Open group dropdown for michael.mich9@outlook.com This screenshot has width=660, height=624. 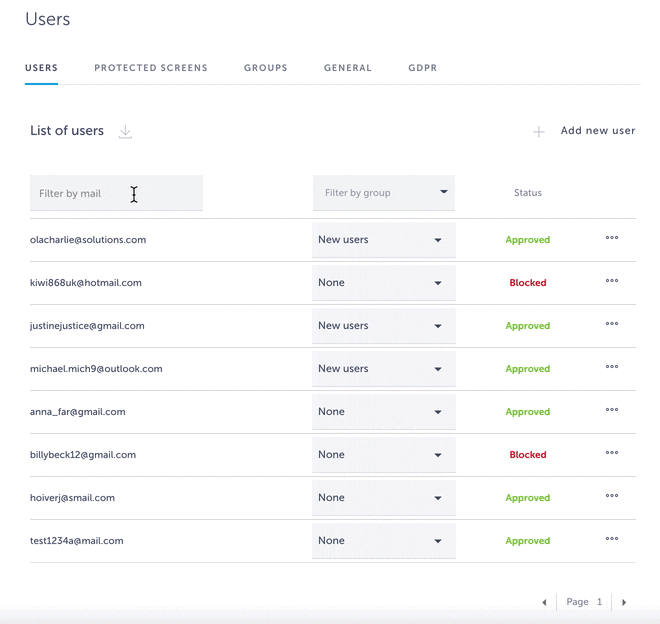(x=384, y=369)
